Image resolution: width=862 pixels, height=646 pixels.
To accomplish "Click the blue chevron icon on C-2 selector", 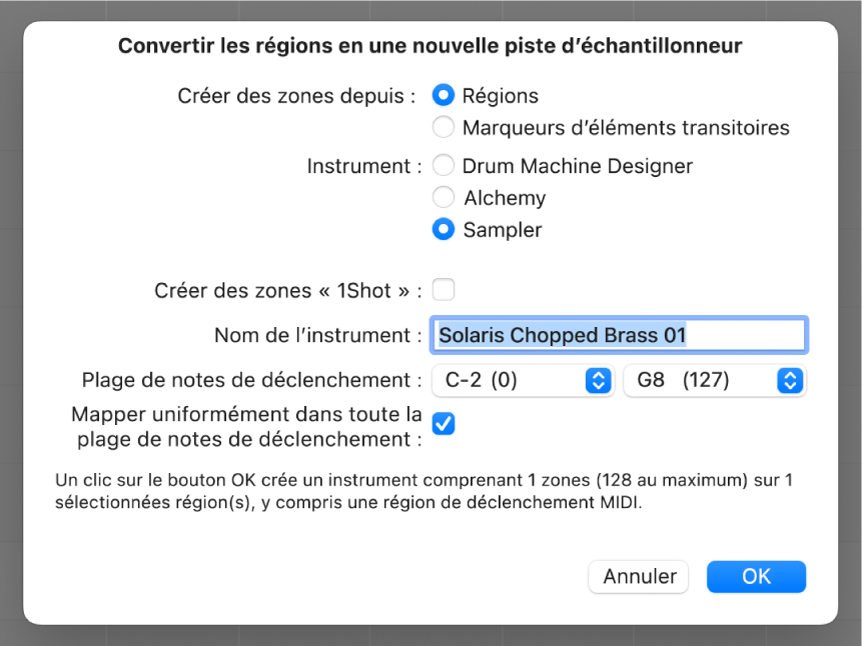I will (598, 380).
